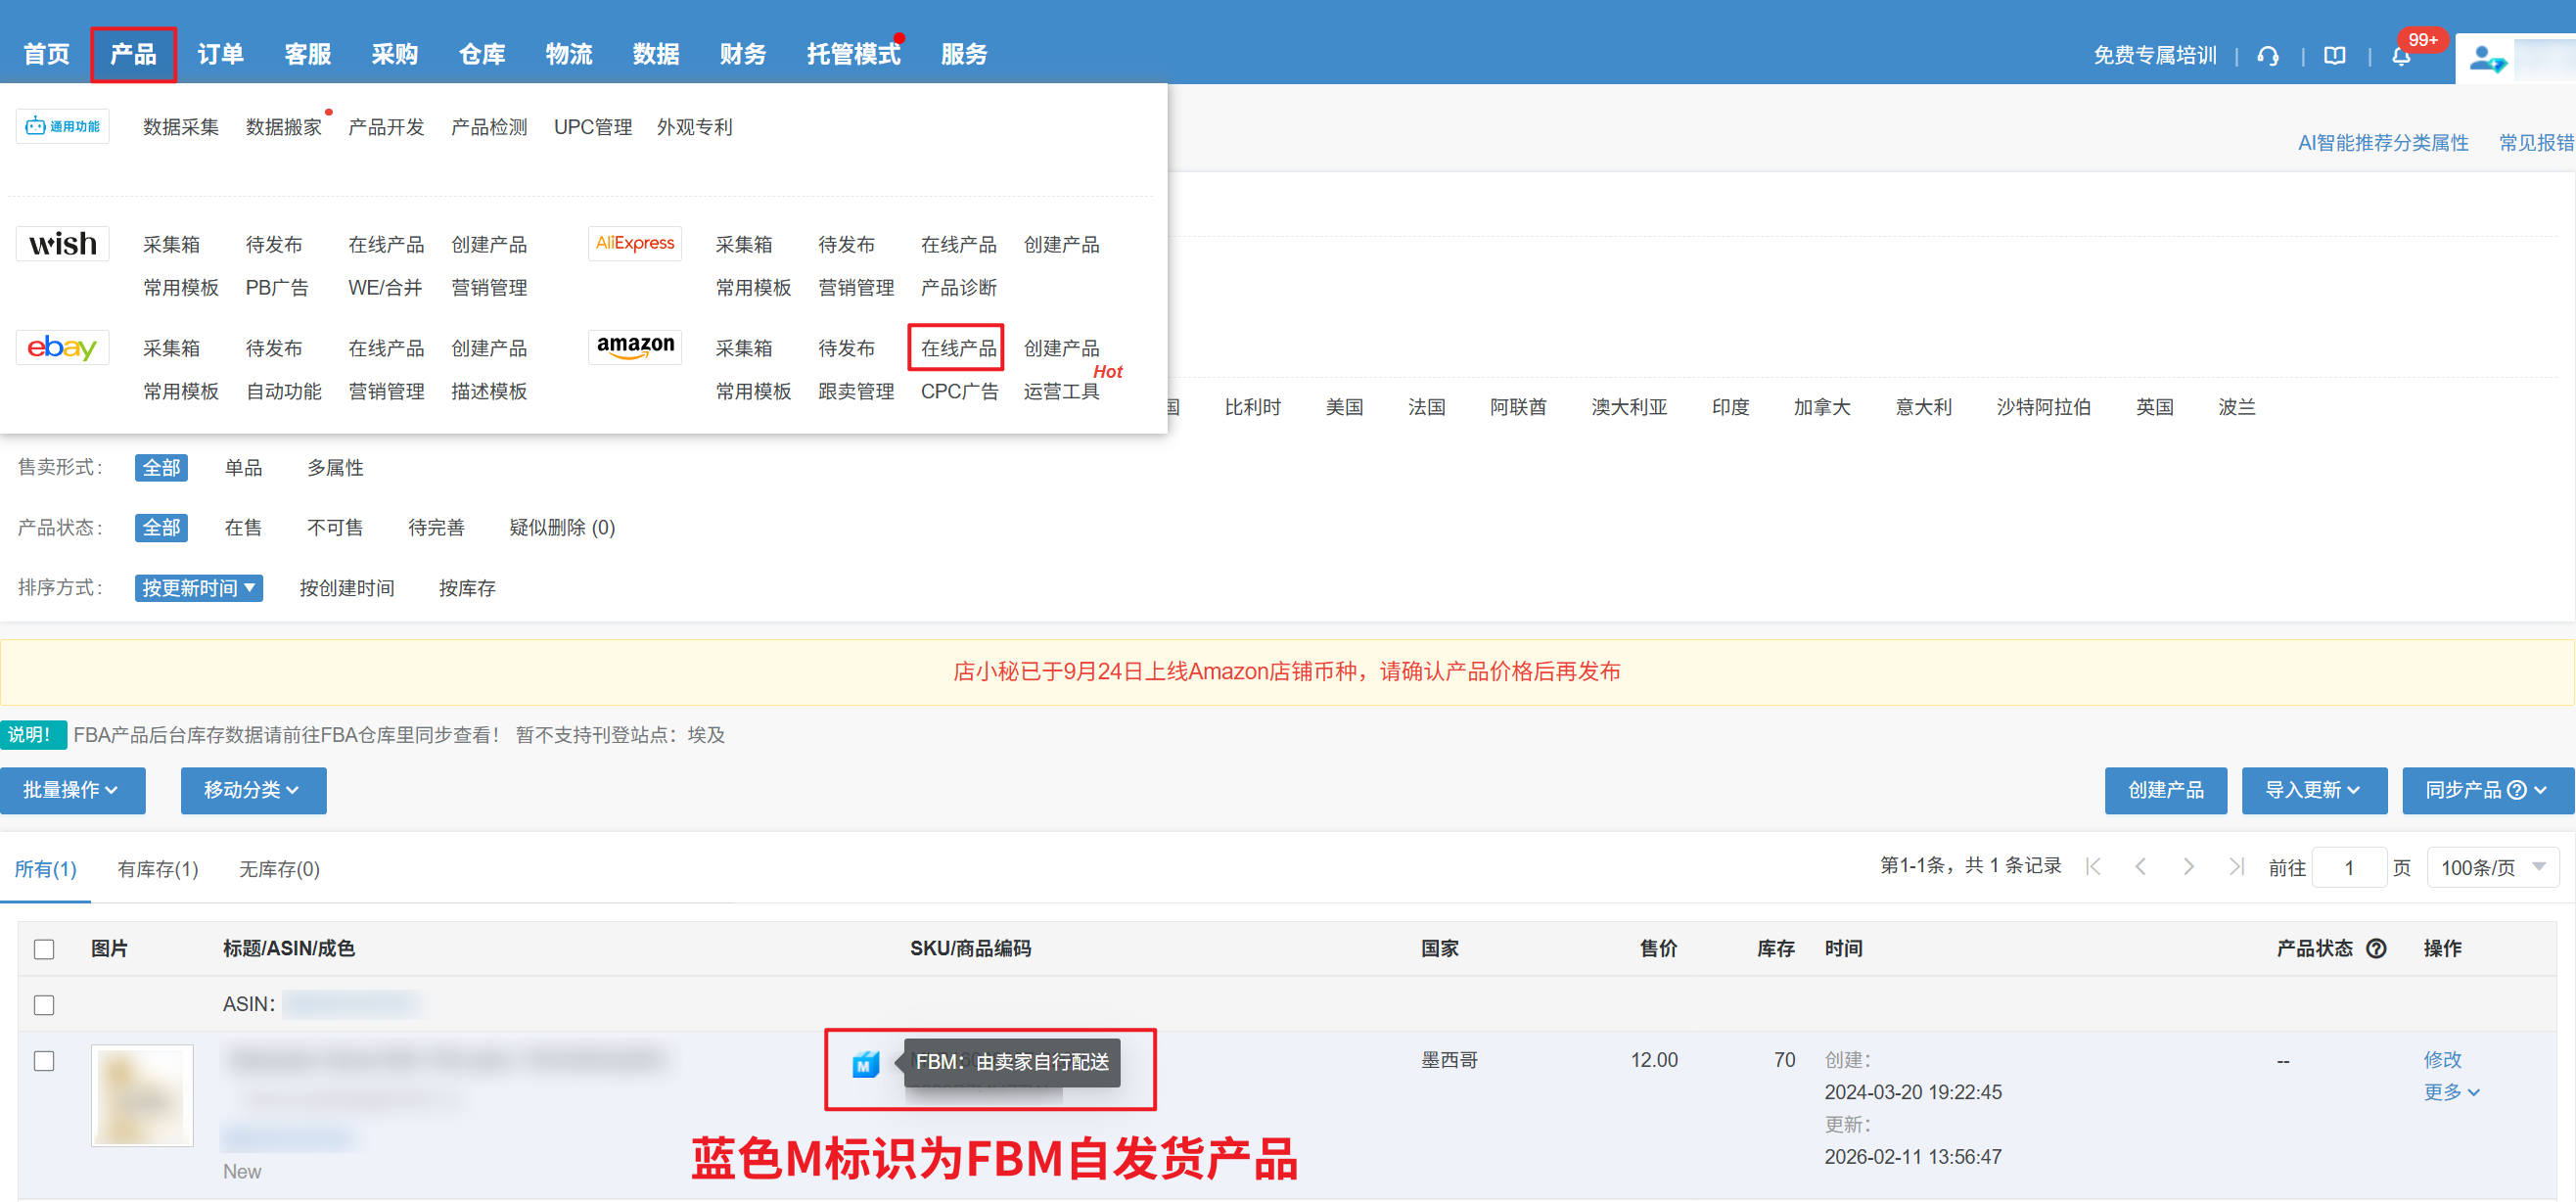Click the next page arrow icon
Screen dimensions: 2576x1202
pos(2188,867)
